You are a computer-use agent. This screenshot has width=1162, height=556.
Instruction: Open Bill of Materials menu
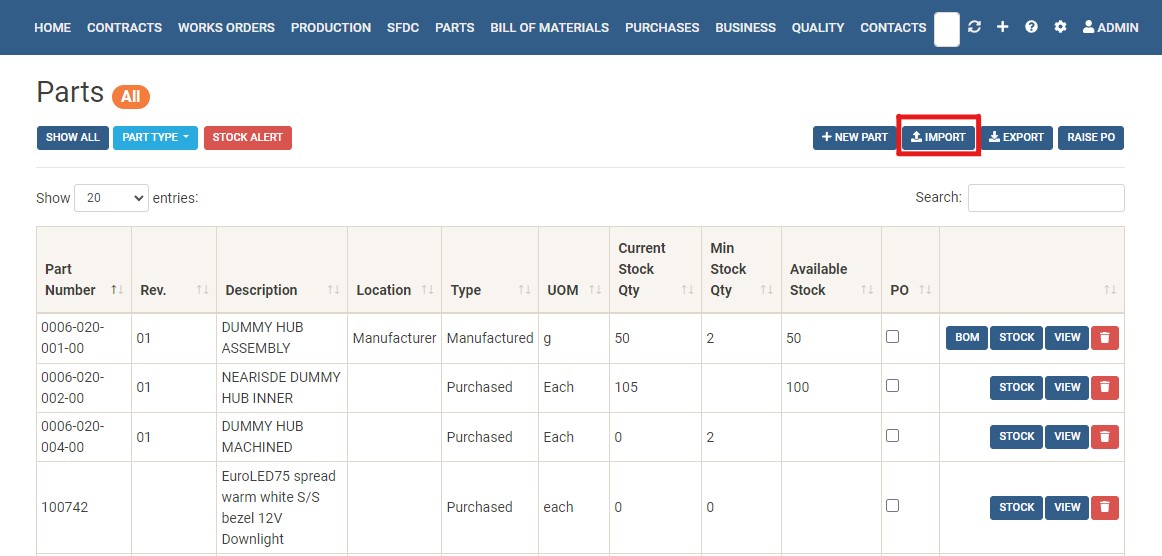[549, 28]
